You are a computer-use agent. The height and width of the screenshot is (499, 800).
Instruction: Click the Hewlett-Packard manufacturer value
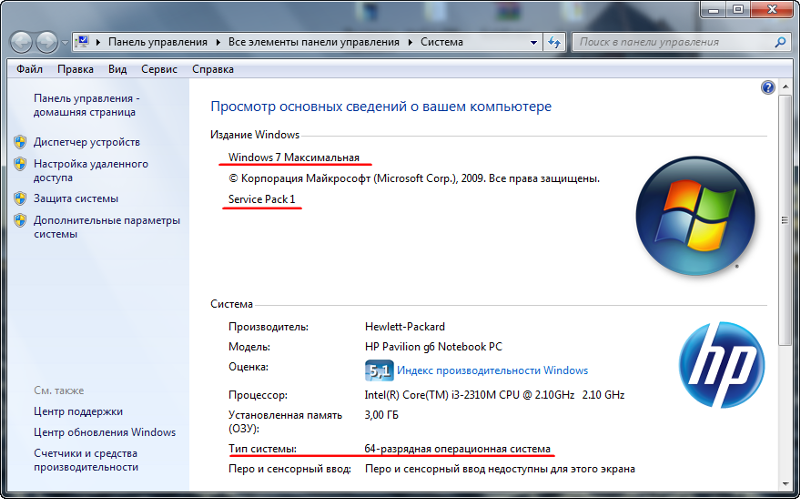405,327
